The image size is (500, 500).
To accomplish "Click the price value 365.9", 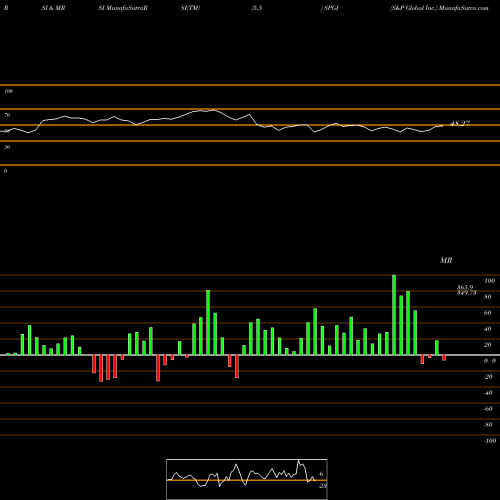I will coord(465,287).
